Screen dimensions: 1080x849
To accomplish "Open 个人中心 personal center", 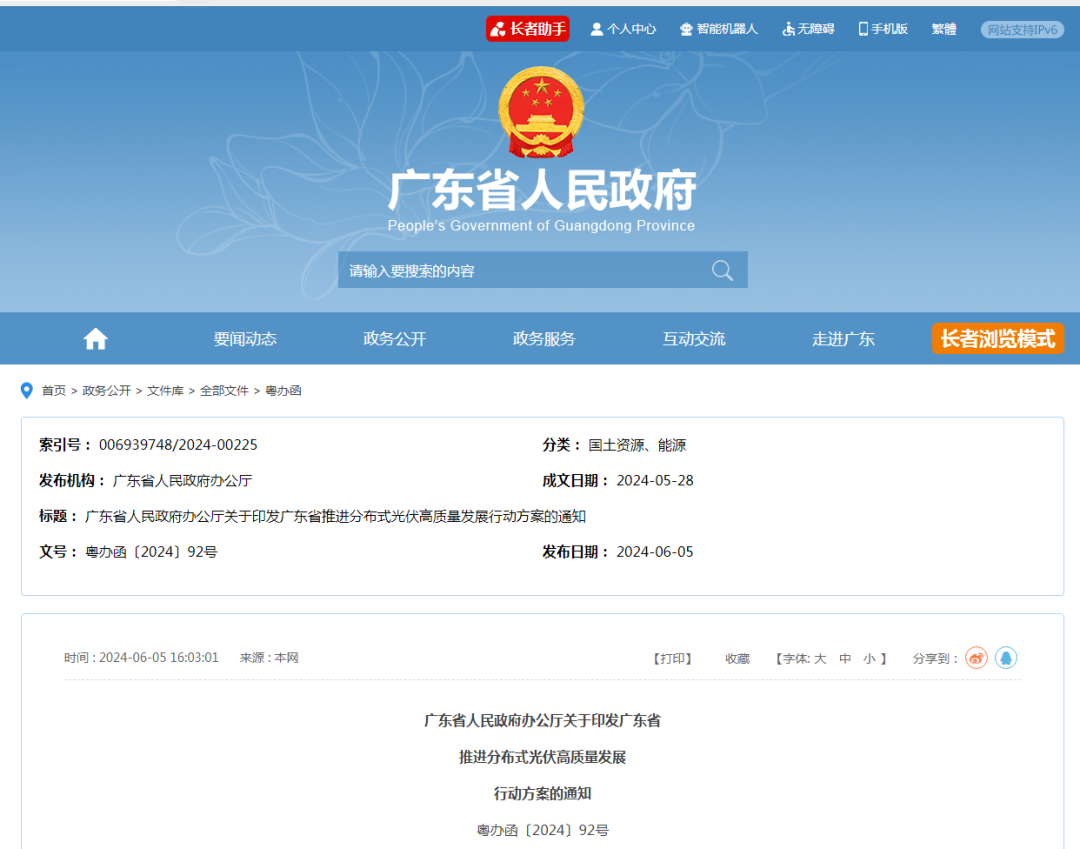I will coord(623,29).
